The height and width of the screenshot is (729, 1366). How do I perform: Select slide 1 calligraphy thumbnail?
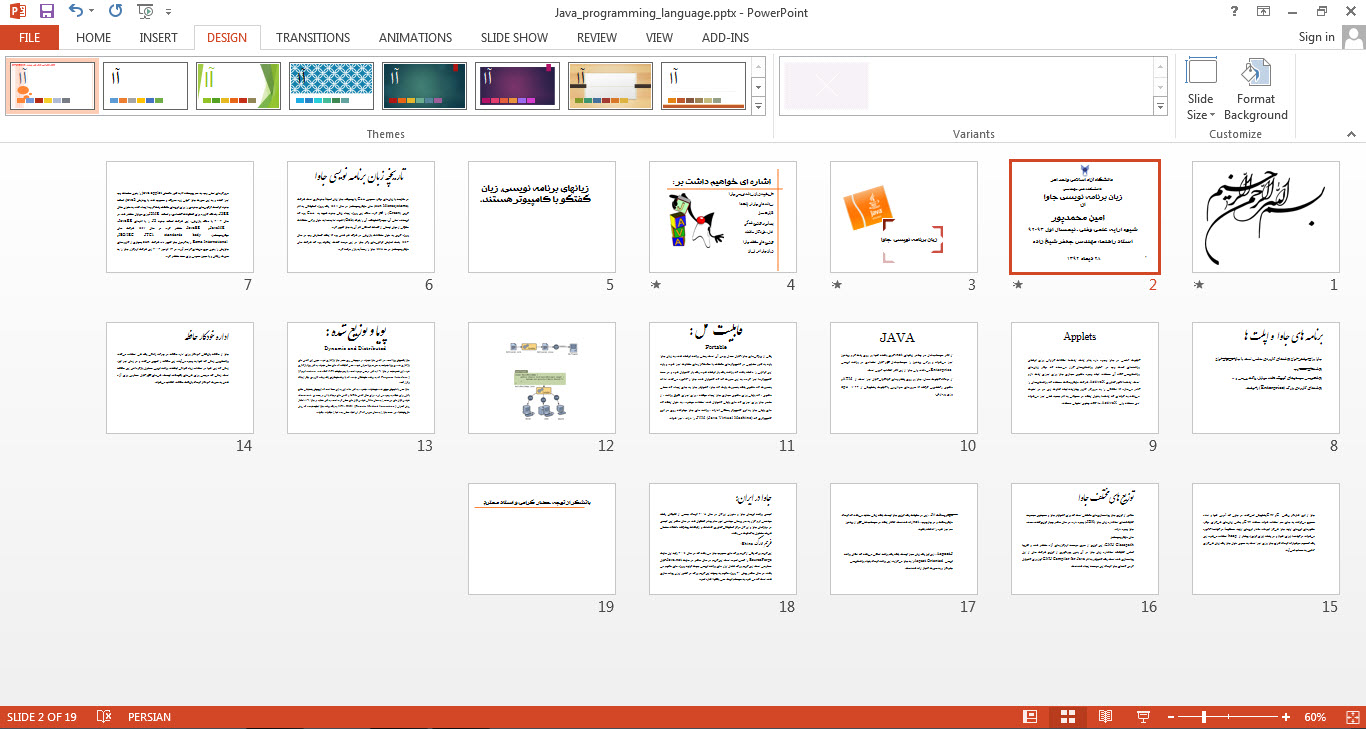coord(1266,217)
